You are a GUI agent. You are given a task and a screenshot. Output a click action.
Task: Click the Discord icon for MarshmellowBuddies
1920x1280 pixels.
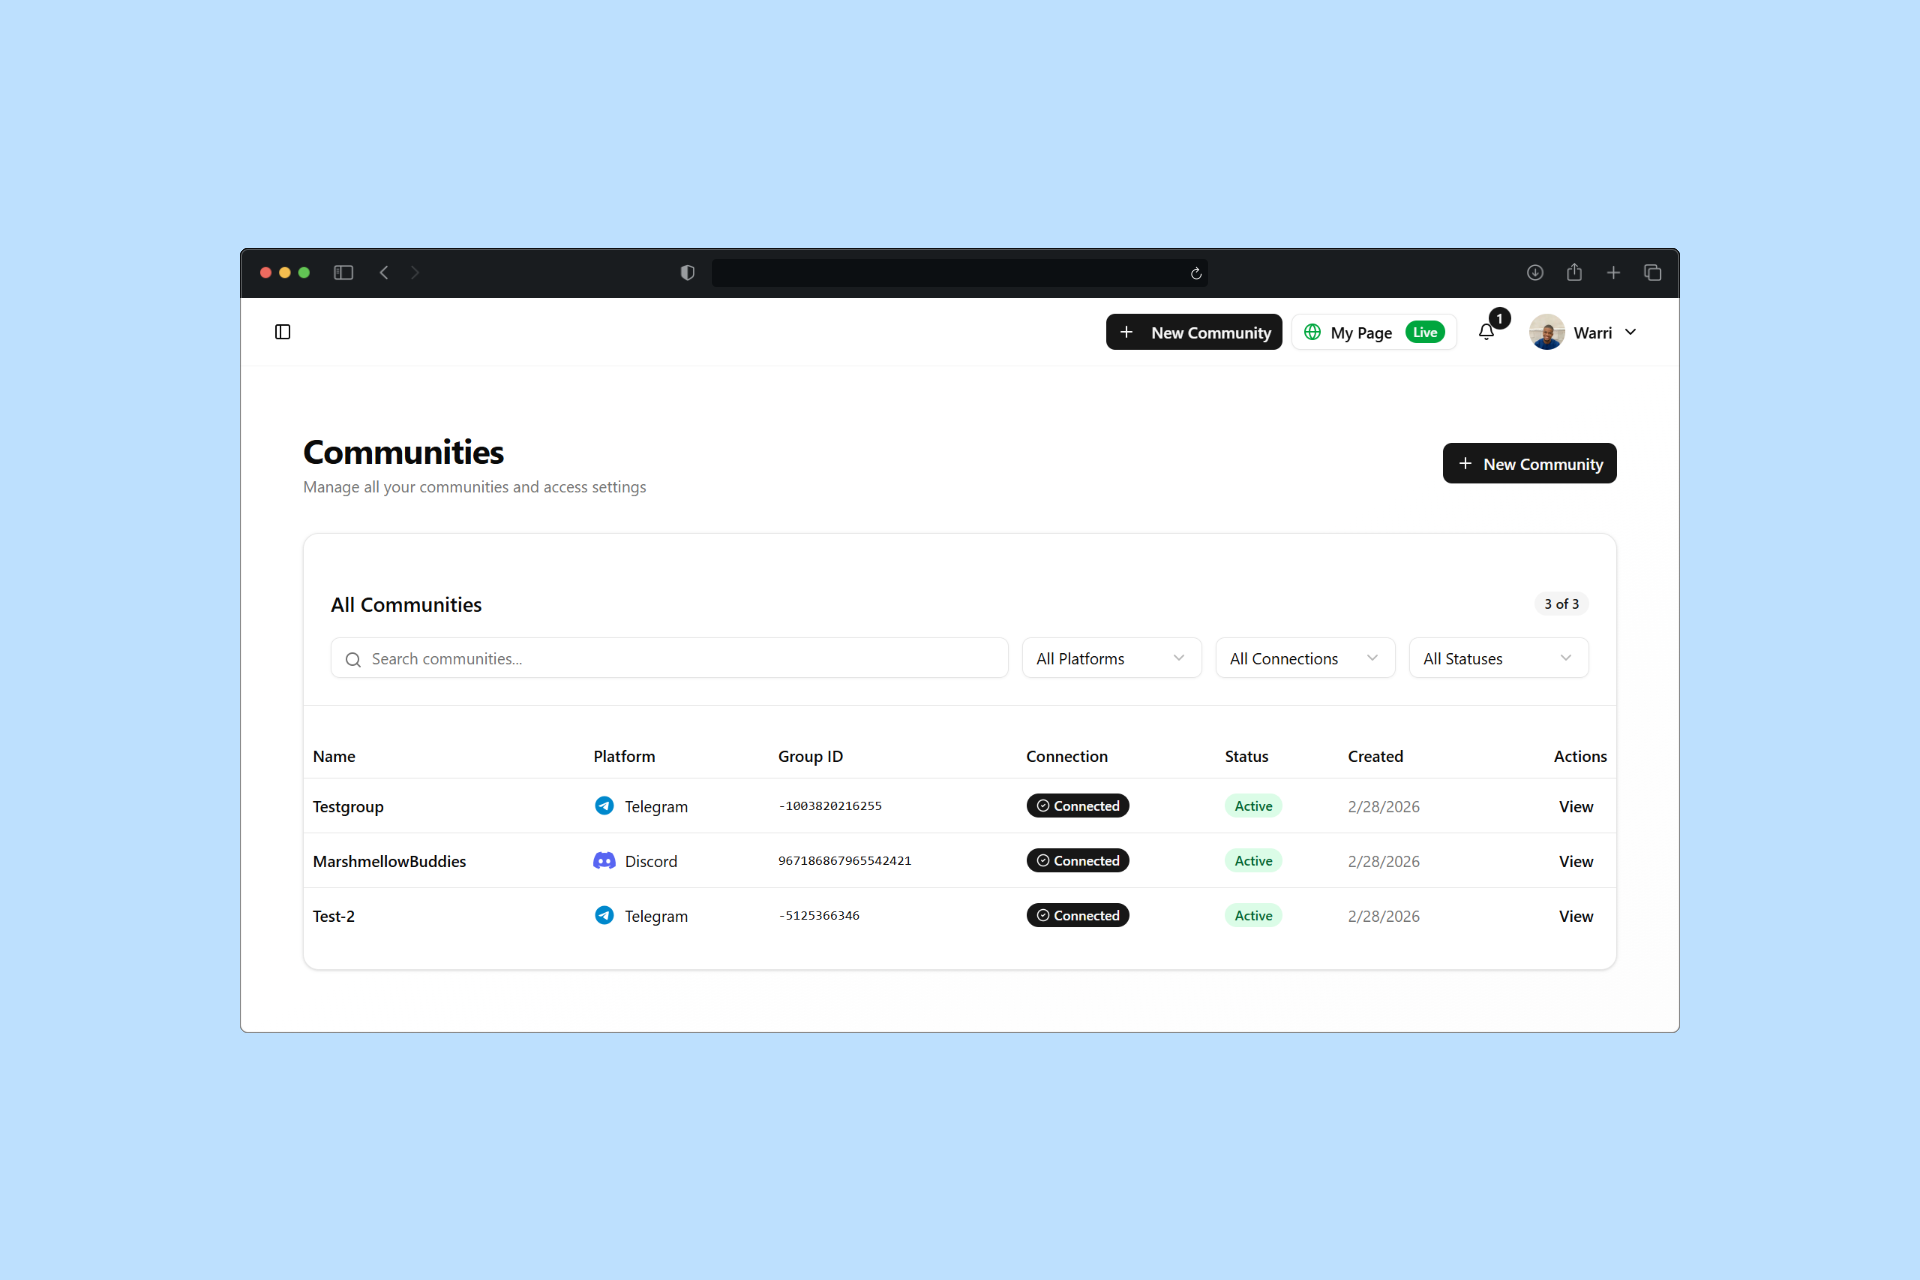tap(604, 861)
